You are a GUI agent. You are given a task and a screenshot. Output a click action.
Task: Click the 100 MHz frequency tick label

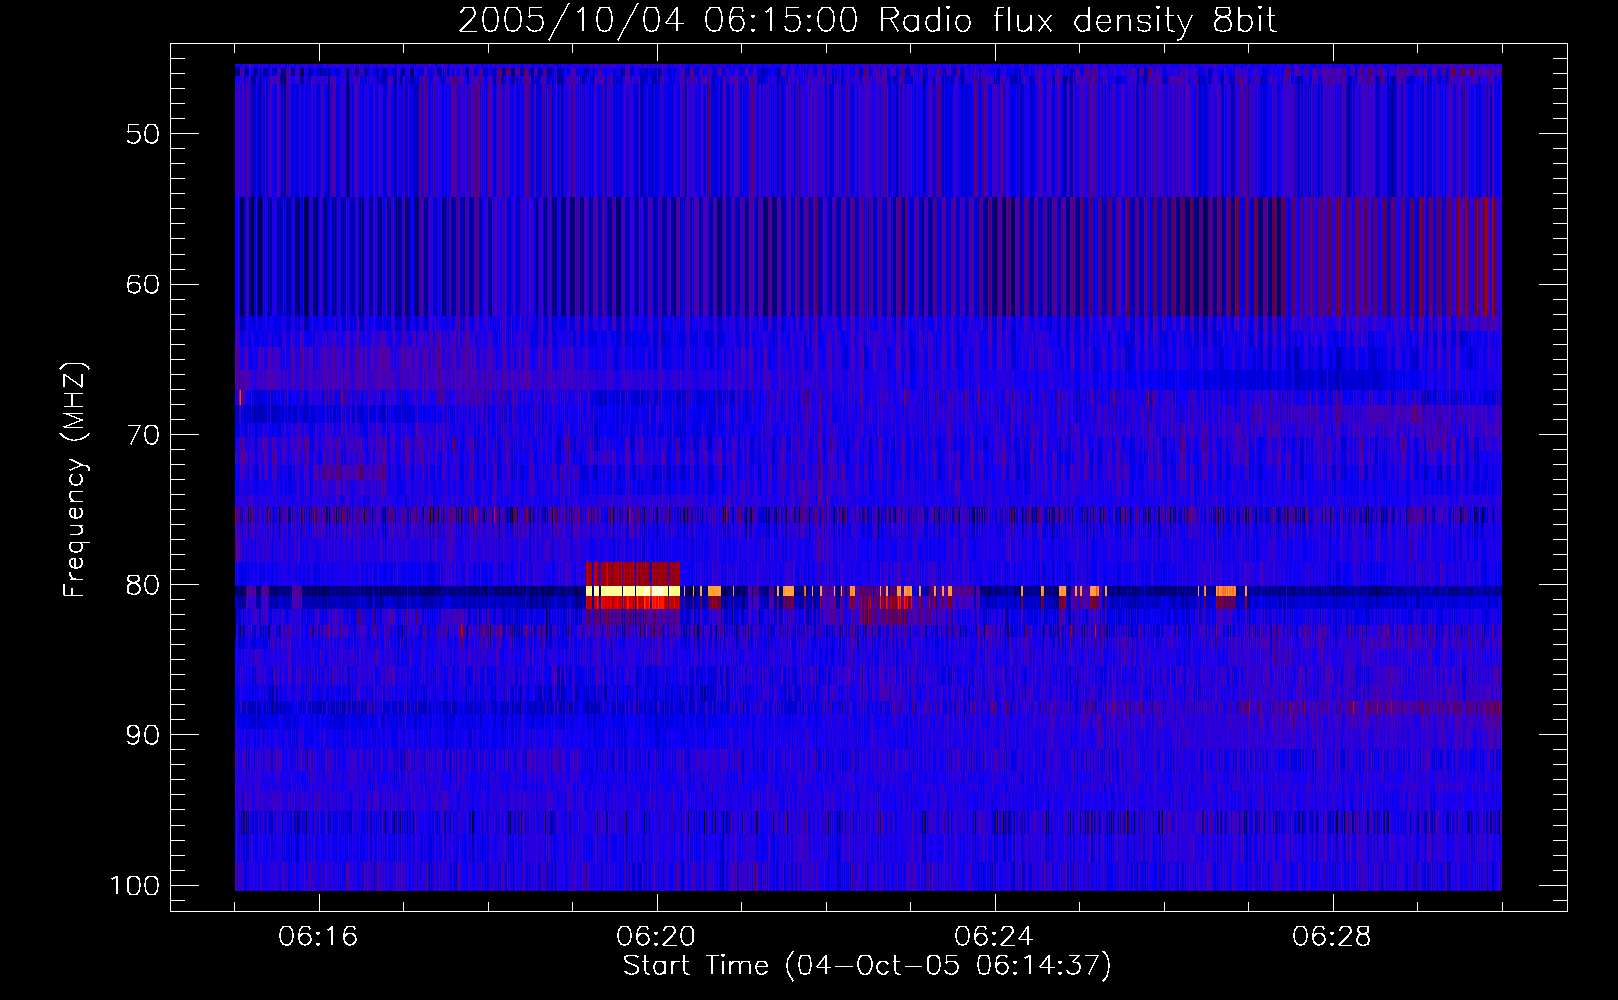coord(133,886)
